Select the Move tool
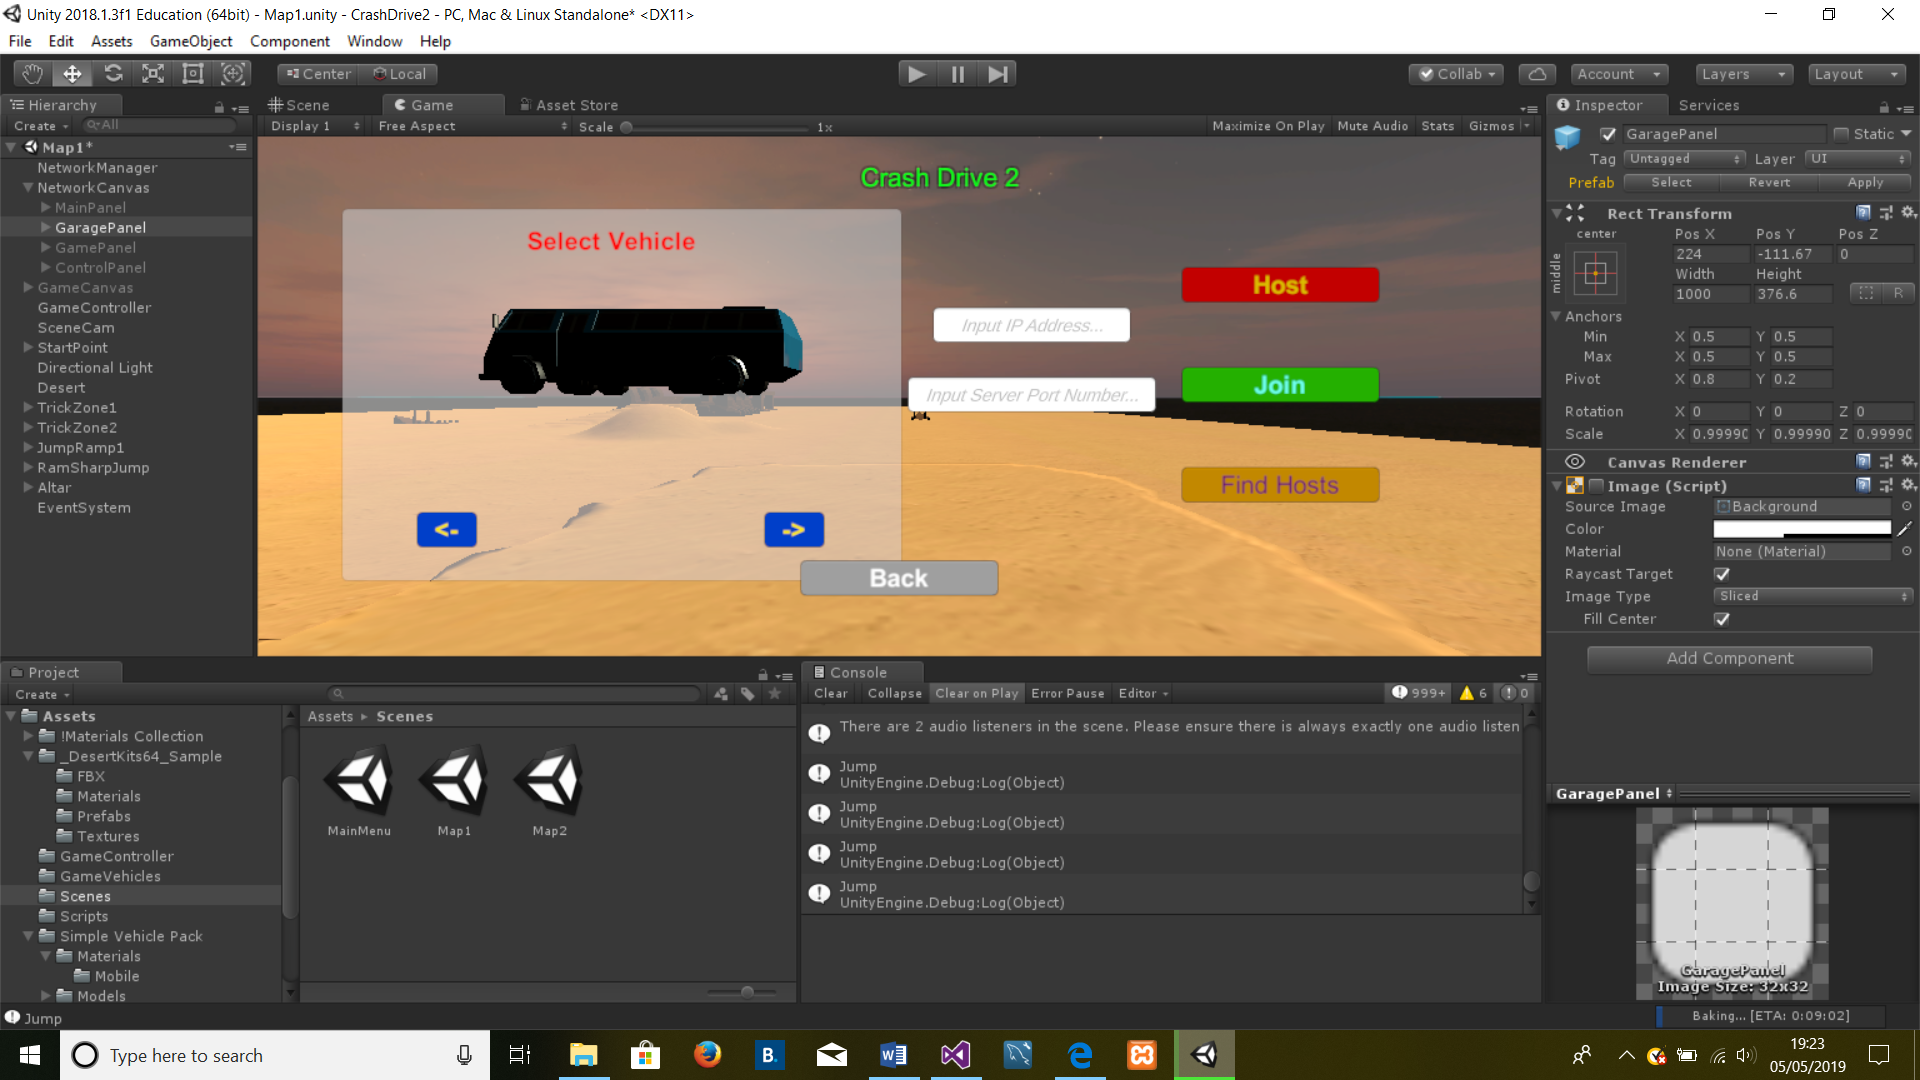Viewport: 1920px width, 1080px height. pos(73,74)
